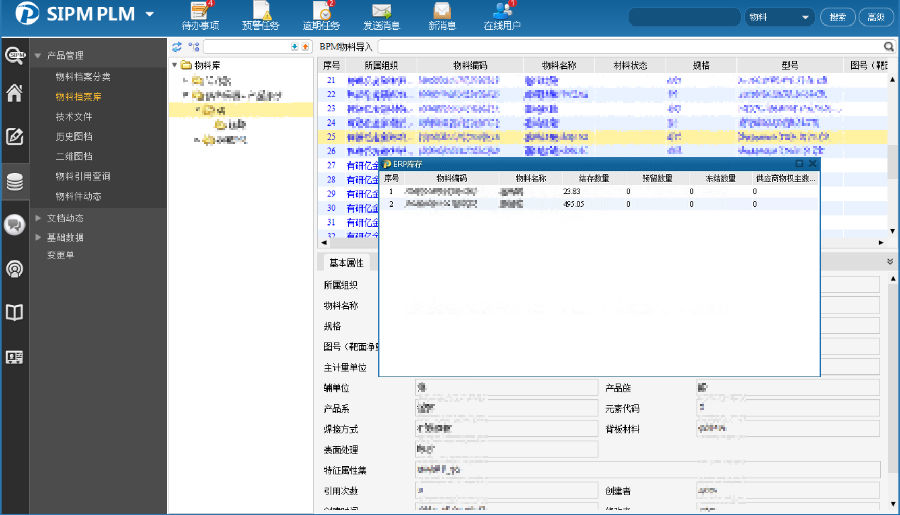Screen dimensions: 900x515
Task: Refresh the material library tree
Action: pos(177,47)
